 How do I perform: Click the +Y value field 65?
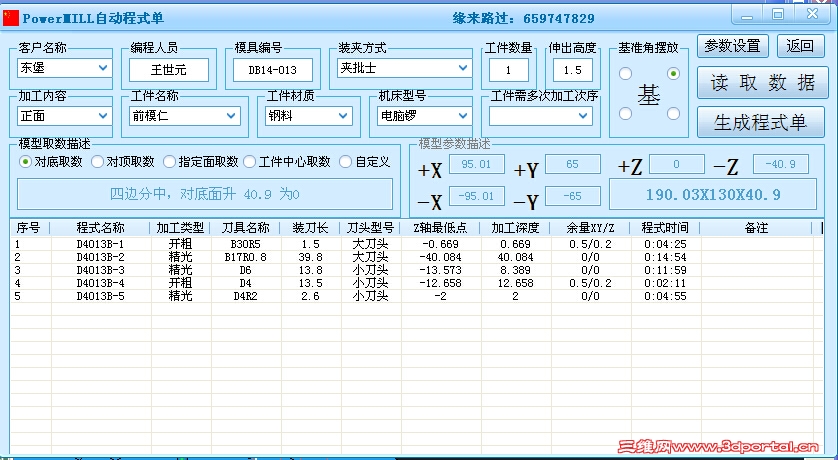[572, 164]
